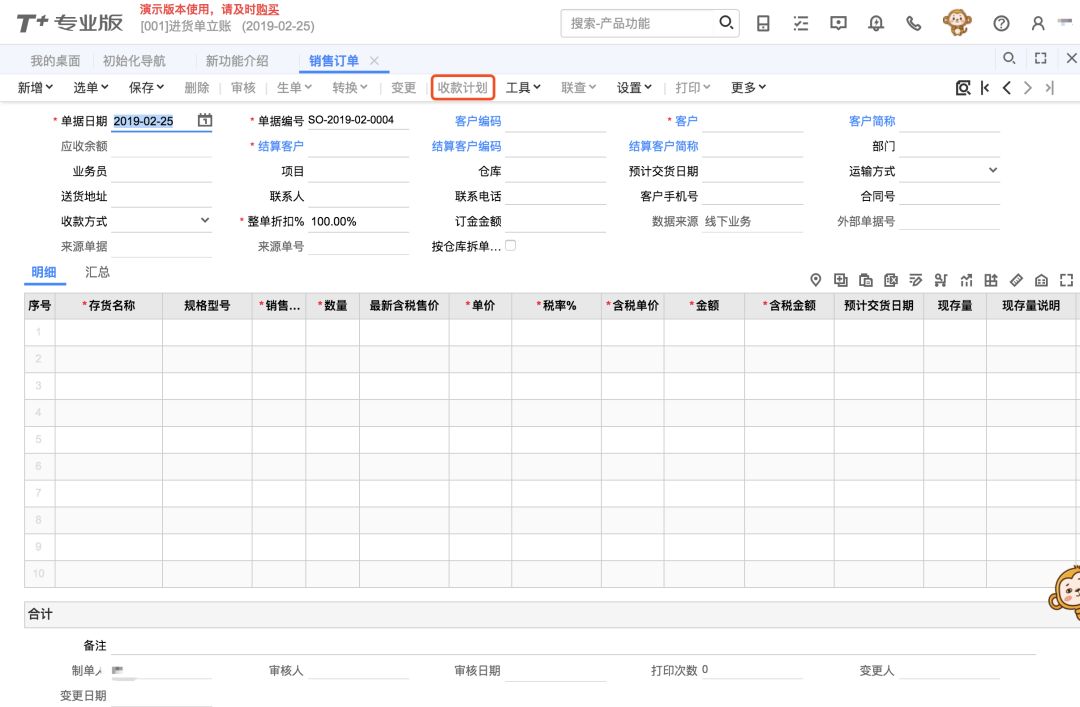This screenshot has width=1080, height=707.
Task: Switch to 我的桌面 tab
Action: pos(55,61)
